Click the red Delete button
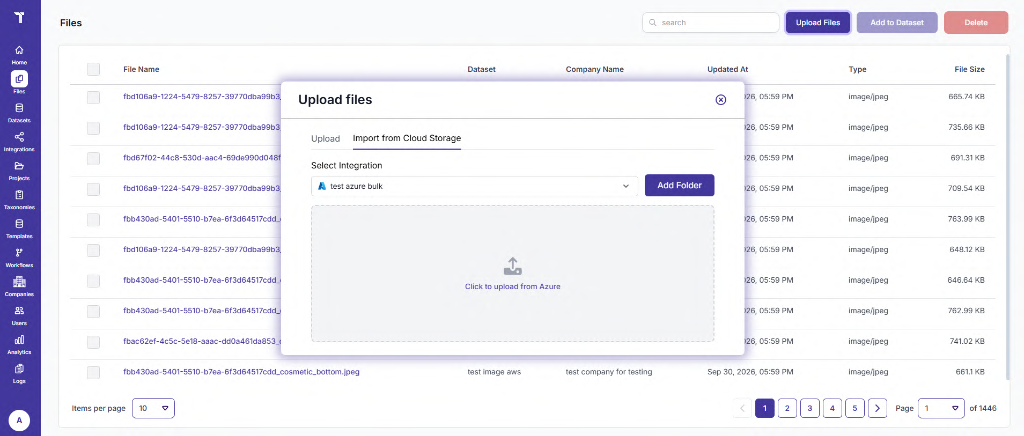The height and width of the screenshot is (436, 1024). [x=976, y=22]
